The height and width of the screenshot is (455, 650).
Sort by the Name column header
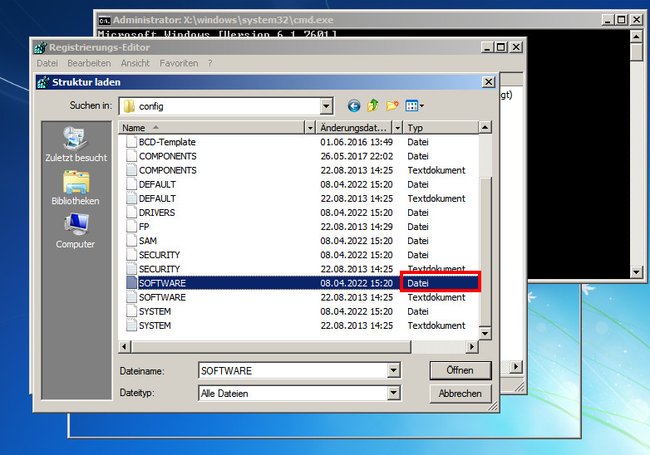(212, 128)
